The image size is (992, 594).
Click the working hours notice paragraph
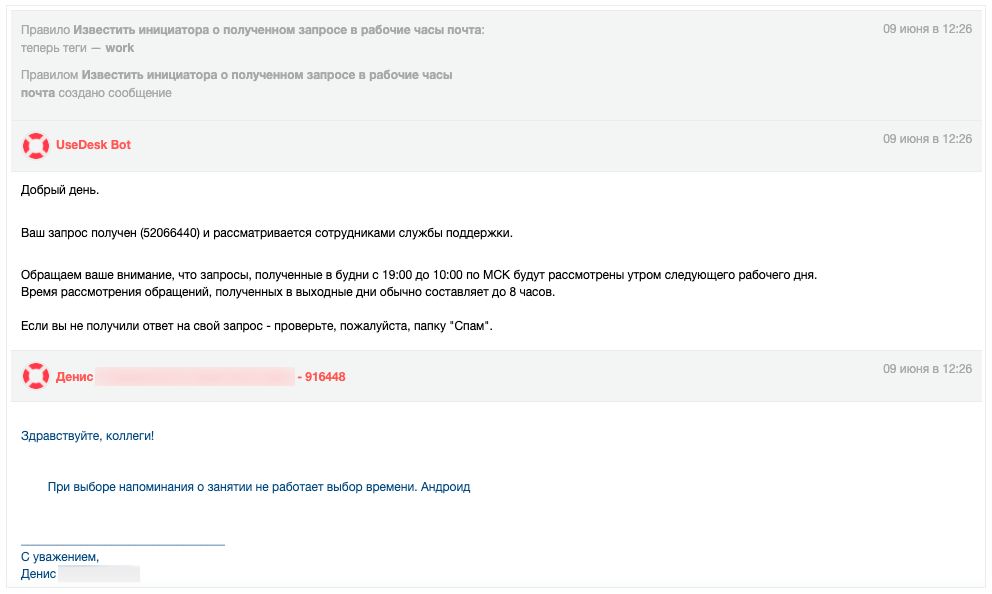tap(419, 275)
